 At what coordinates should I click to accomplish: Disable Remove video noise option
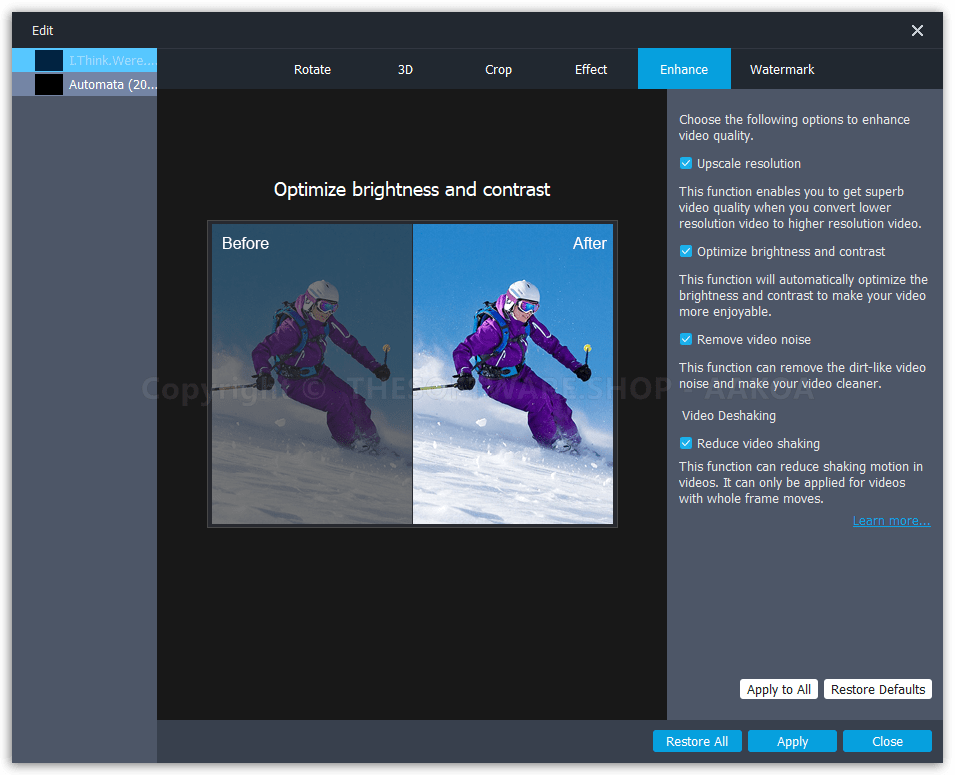pyautogui.click(x=686, y=339)
